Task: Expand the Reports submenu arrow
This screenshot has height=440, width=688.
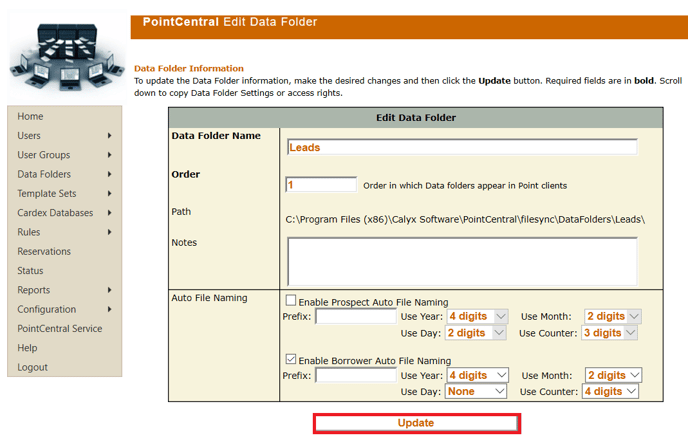Action: tap(109, 290)
